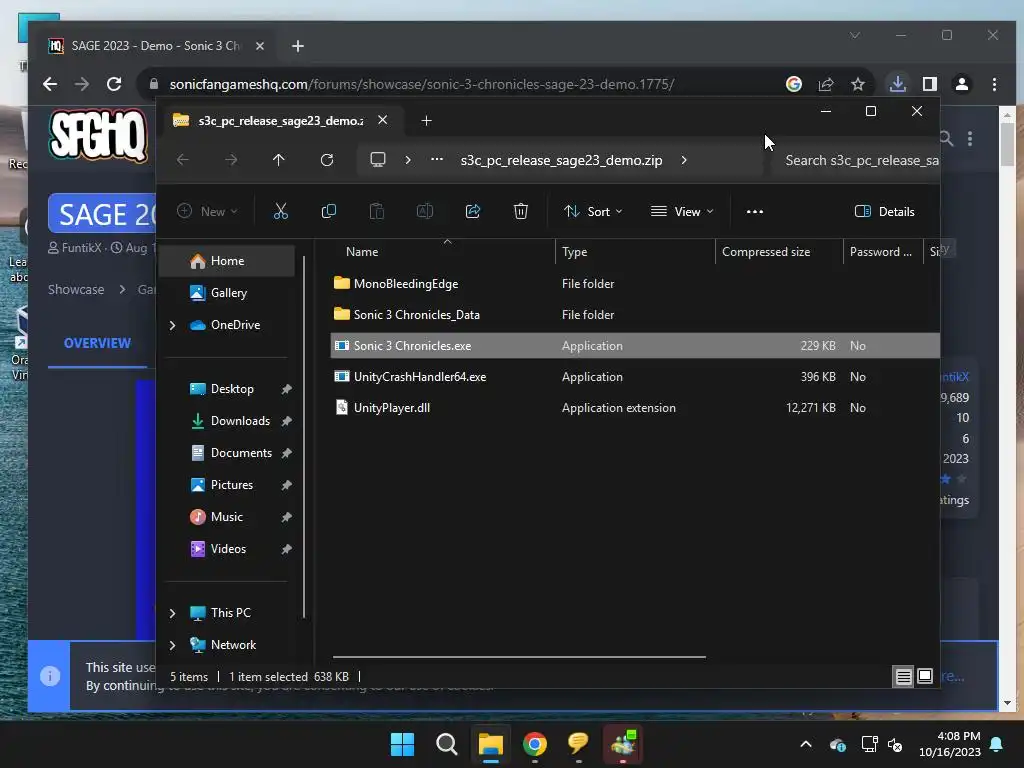1024x768 pixels.
Task: Expand chevron after PC icon in address bar
Action: click(x=408, y=160)
